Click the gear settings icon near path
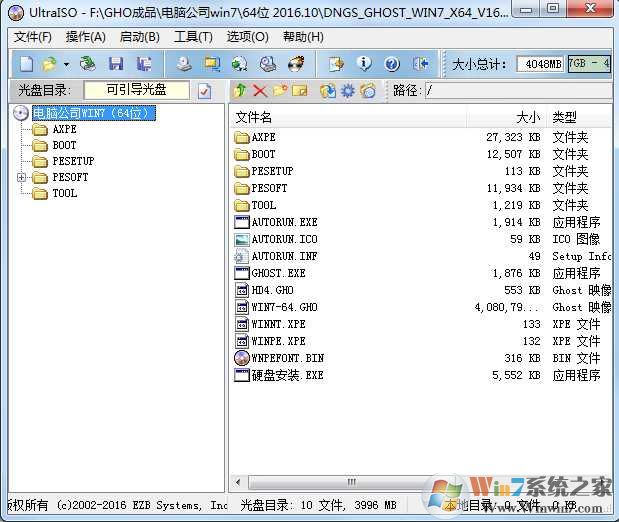619x522 pixels. 347,91
